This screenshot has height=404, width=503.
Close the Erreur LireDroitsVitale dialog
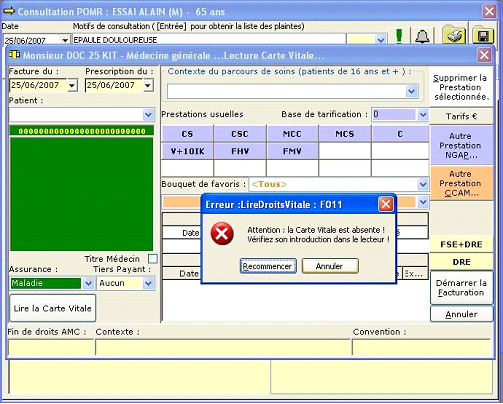click(386, 204)
